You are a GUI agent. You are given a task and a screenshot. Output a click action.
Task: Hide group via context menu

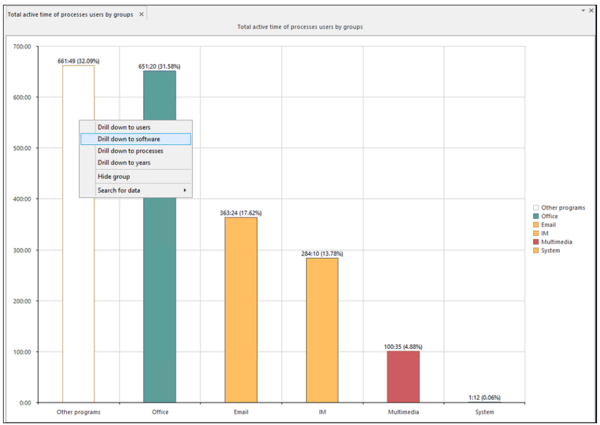tap(114, 176)
